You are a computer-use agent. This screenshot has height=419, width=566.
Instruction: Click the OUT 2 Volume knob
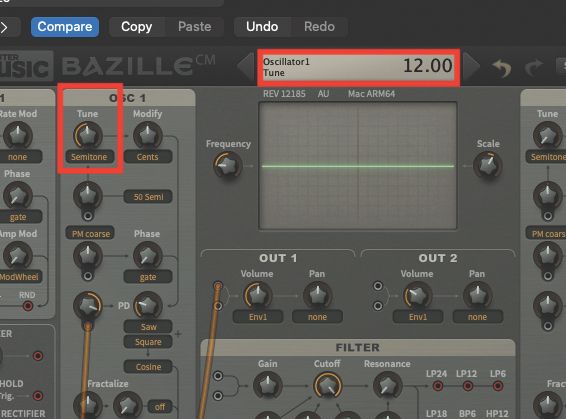point(417,295)
